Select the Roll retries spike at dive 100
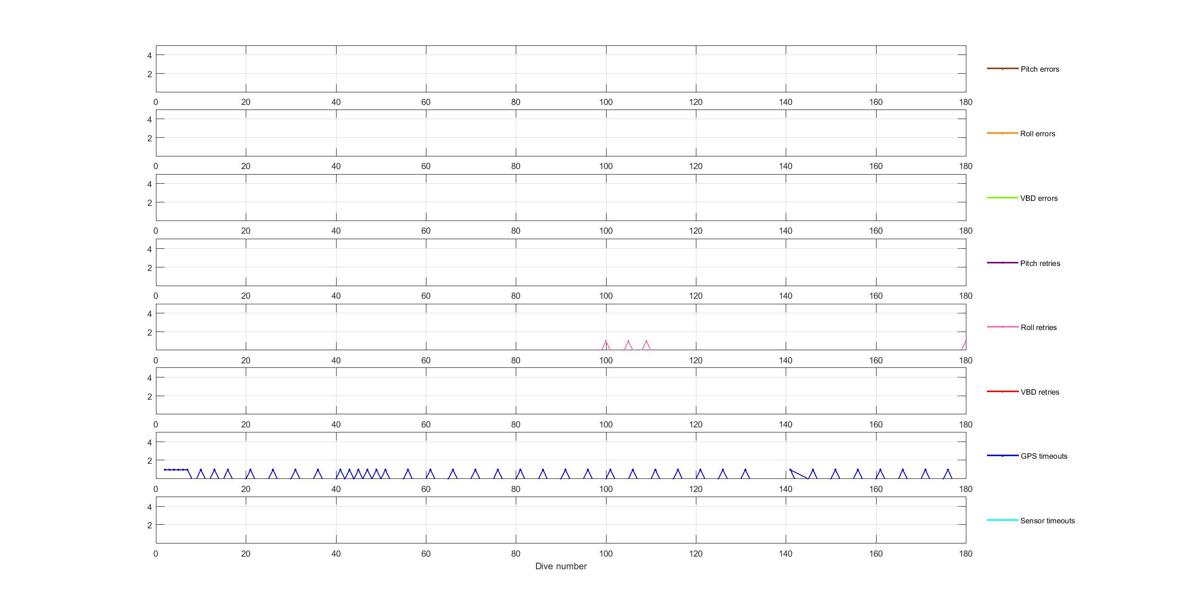The height and width of the screenshot is (611, 1200). click(x=606, y=345)
